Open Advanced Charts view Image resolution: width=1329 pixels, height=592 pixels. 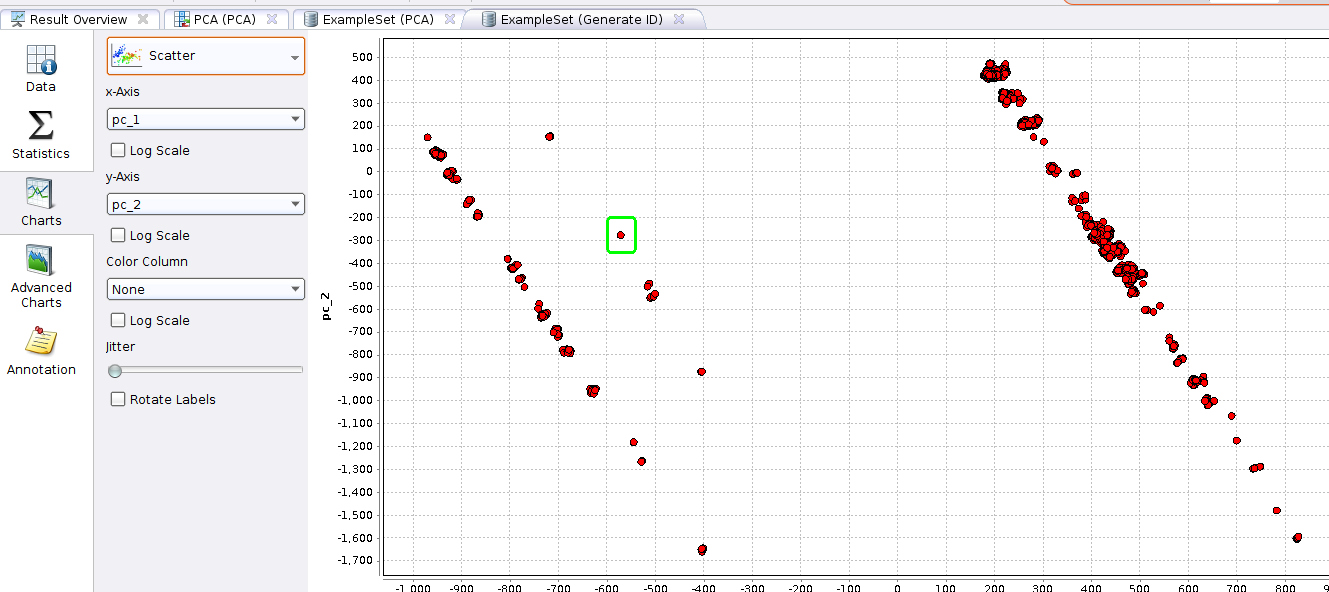(40, 261)
